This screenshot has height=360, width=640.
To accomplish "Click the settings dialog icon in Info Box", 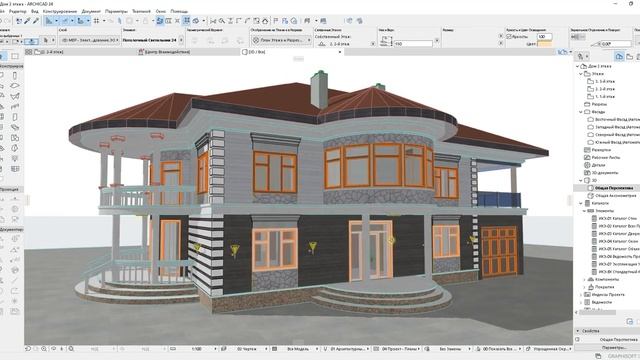I will pyautogui.click(x=31, y=41).
